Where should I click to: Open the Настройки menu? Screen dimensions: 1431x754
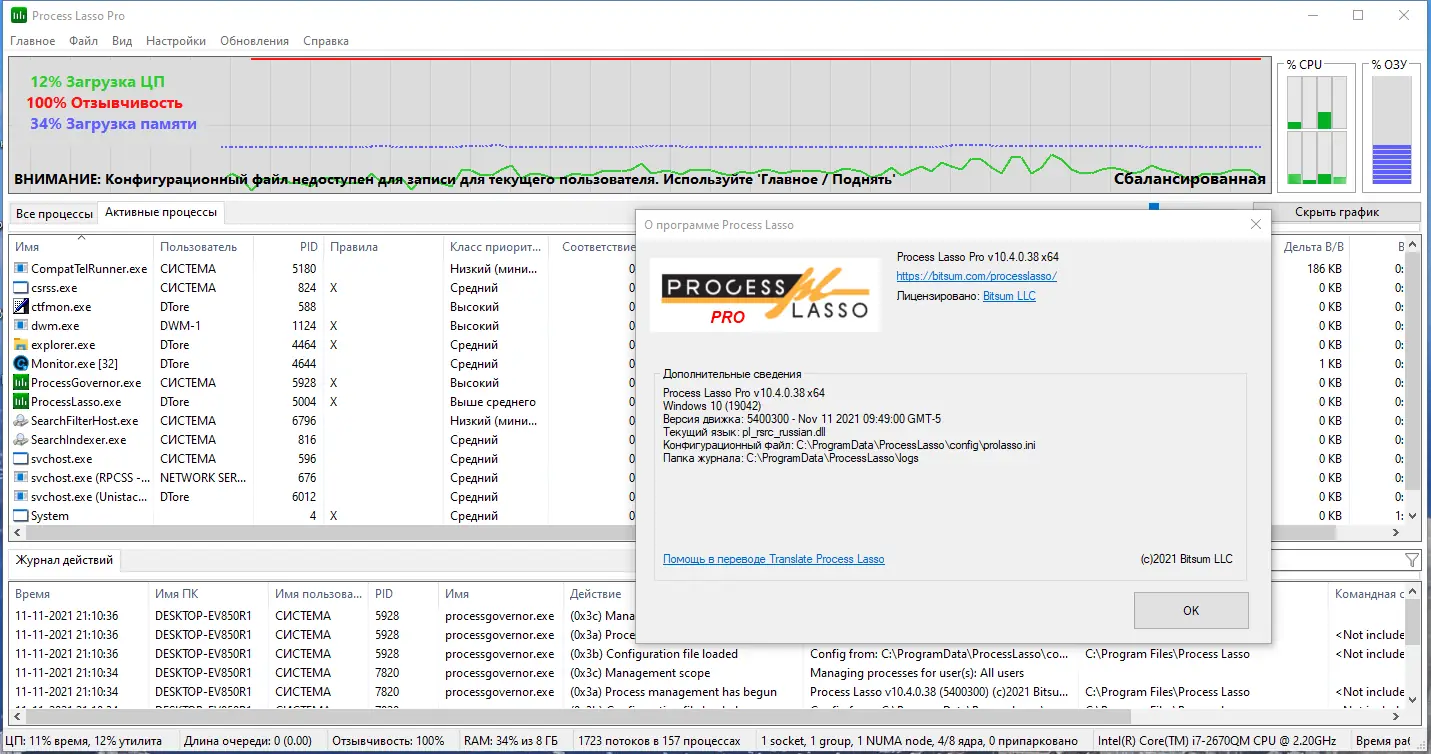click(176, 41)
